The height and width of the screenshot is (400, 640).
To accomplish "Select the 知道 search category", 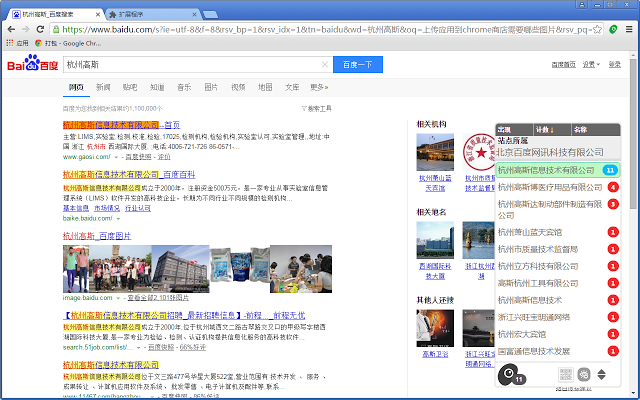I will coord(157,87).
